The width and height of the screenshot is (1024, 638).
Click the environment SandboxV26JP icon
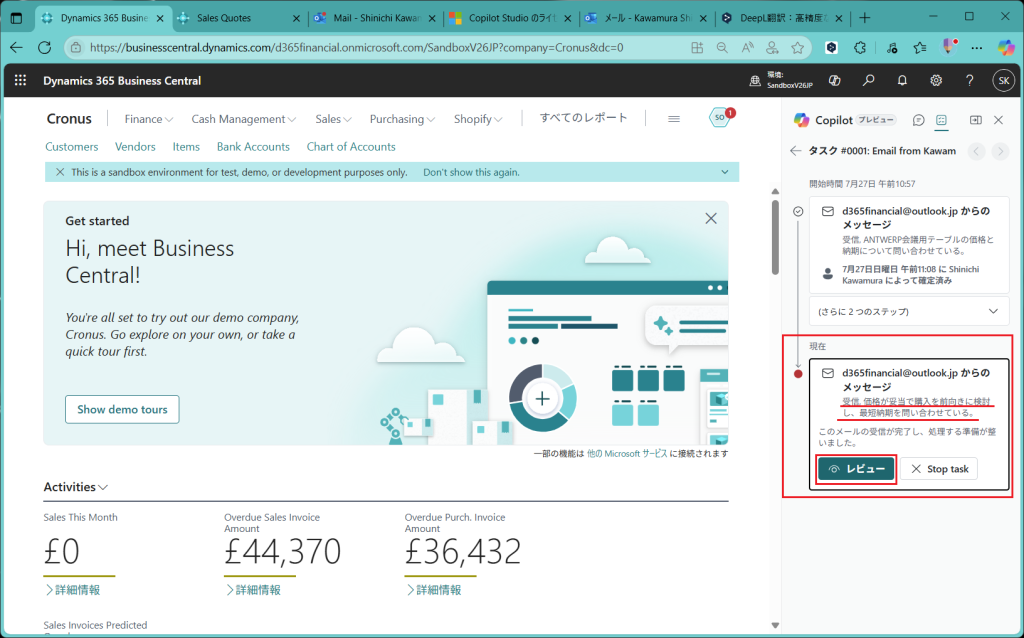pyautogui.click(x=755, y=80)
